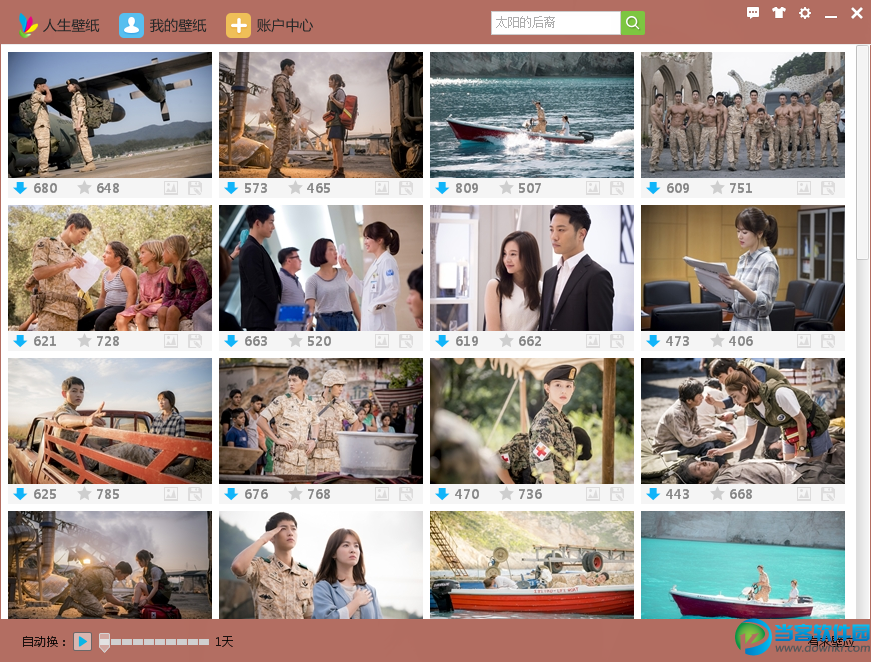Open the feedback chat bubble icon
The height and width of the screenshot is (662, 871).
(753, 13)
